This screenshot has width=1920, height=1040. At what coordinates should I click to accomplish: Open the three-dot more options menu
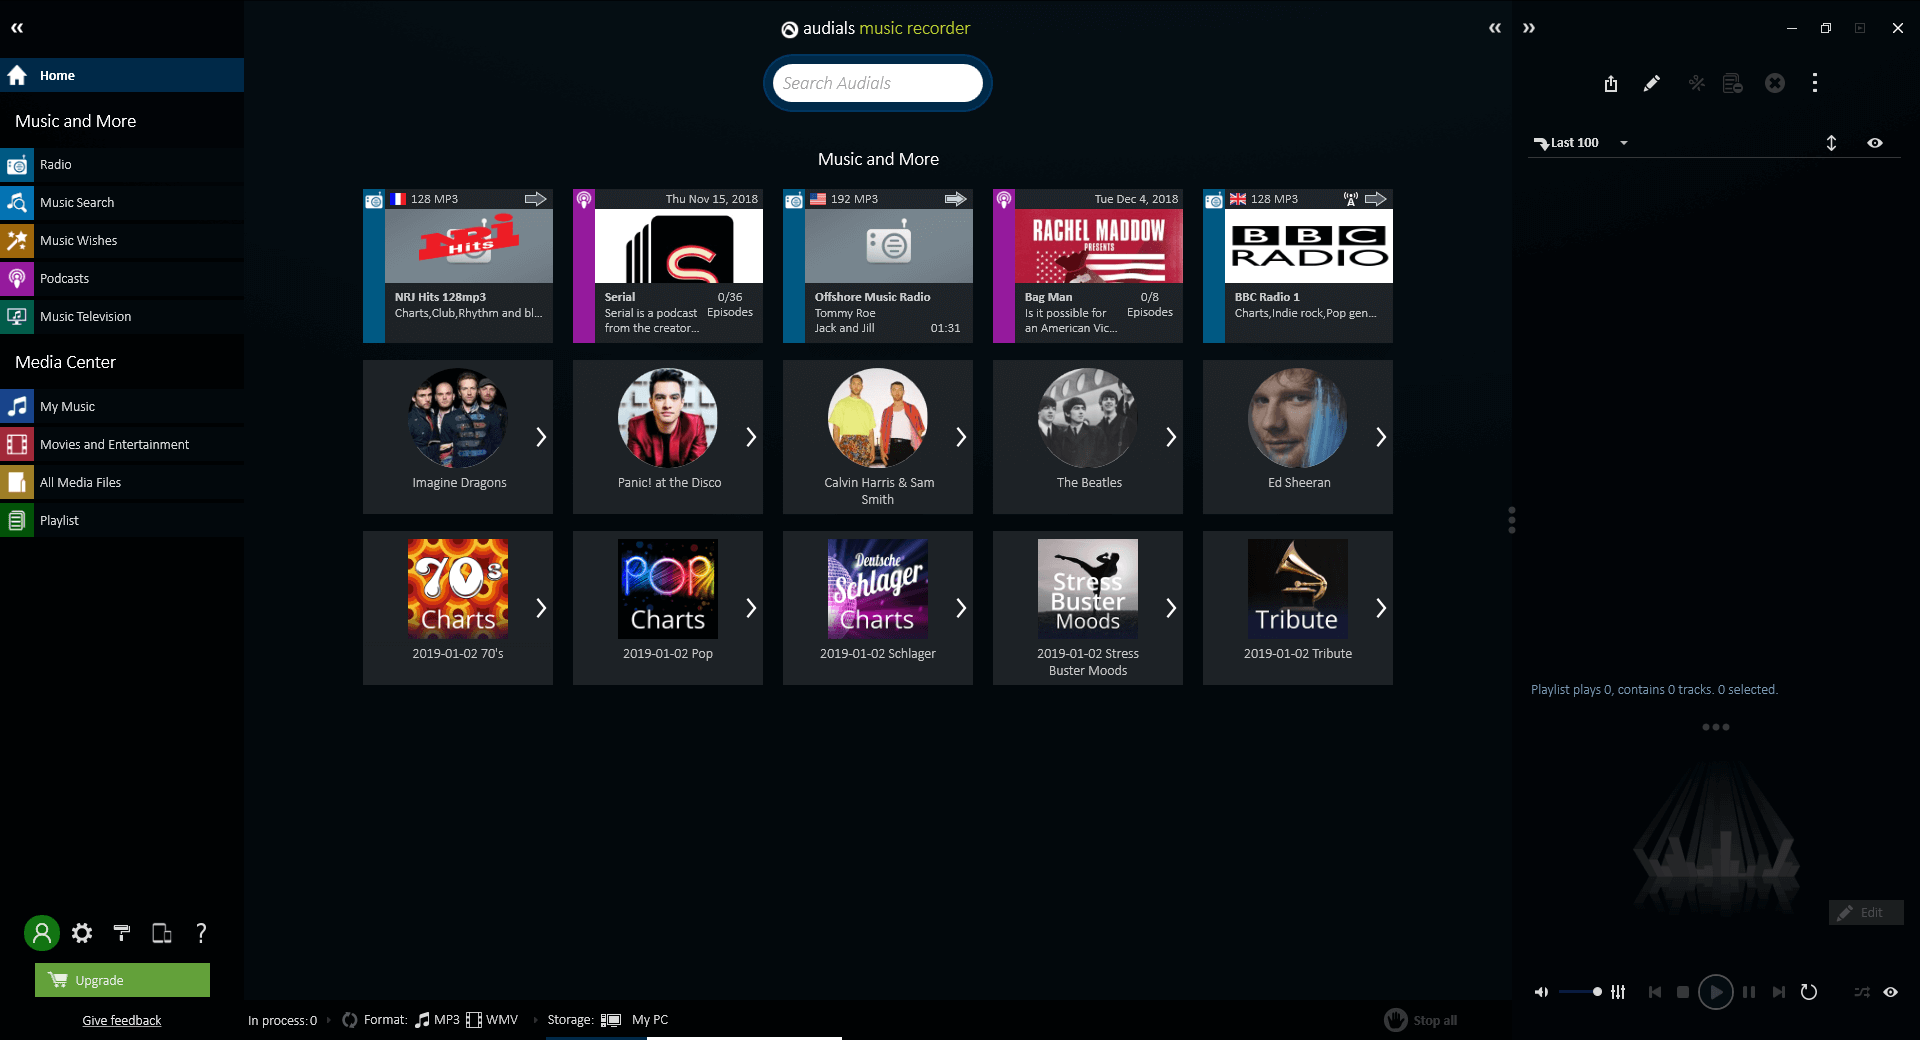pos(1815,83)
